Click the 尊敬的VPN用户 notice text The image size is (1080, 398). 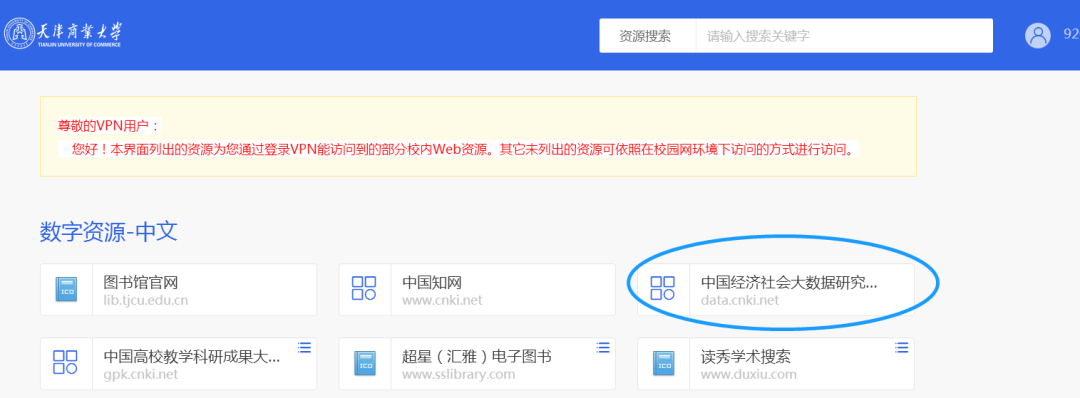[109, 125]
